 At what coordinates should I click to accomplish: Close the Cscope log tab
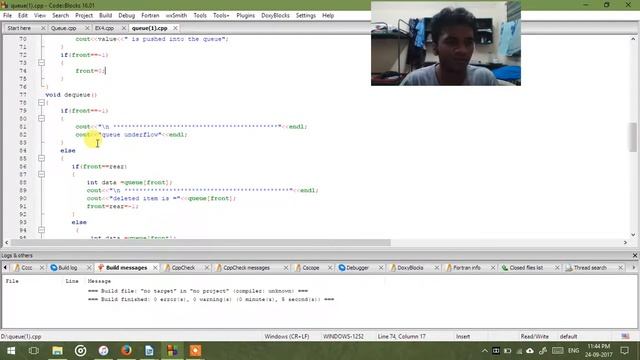click(x=330, y=268)
